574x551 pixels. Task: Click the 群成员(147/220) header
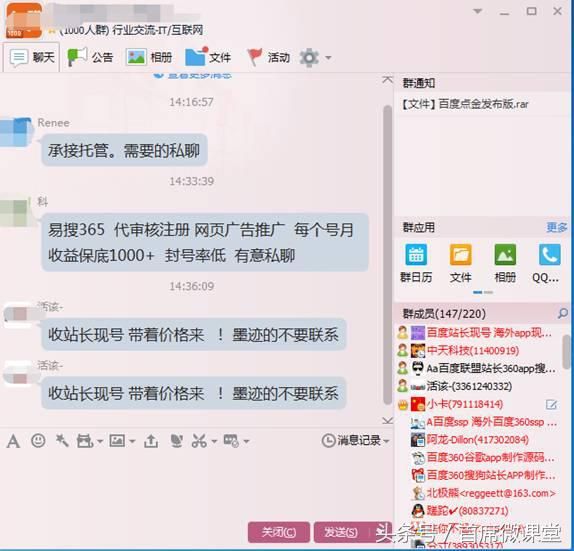(x=444, y=313)
